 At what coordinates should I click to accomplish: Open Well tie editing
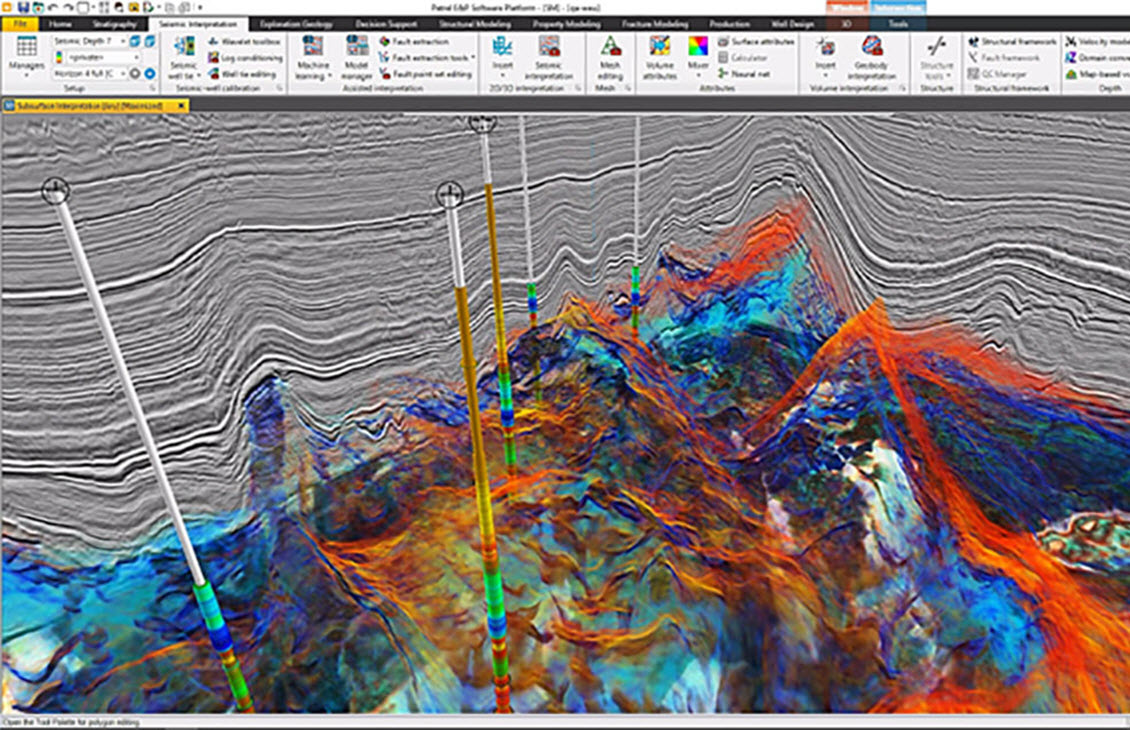tap(243, 74)
